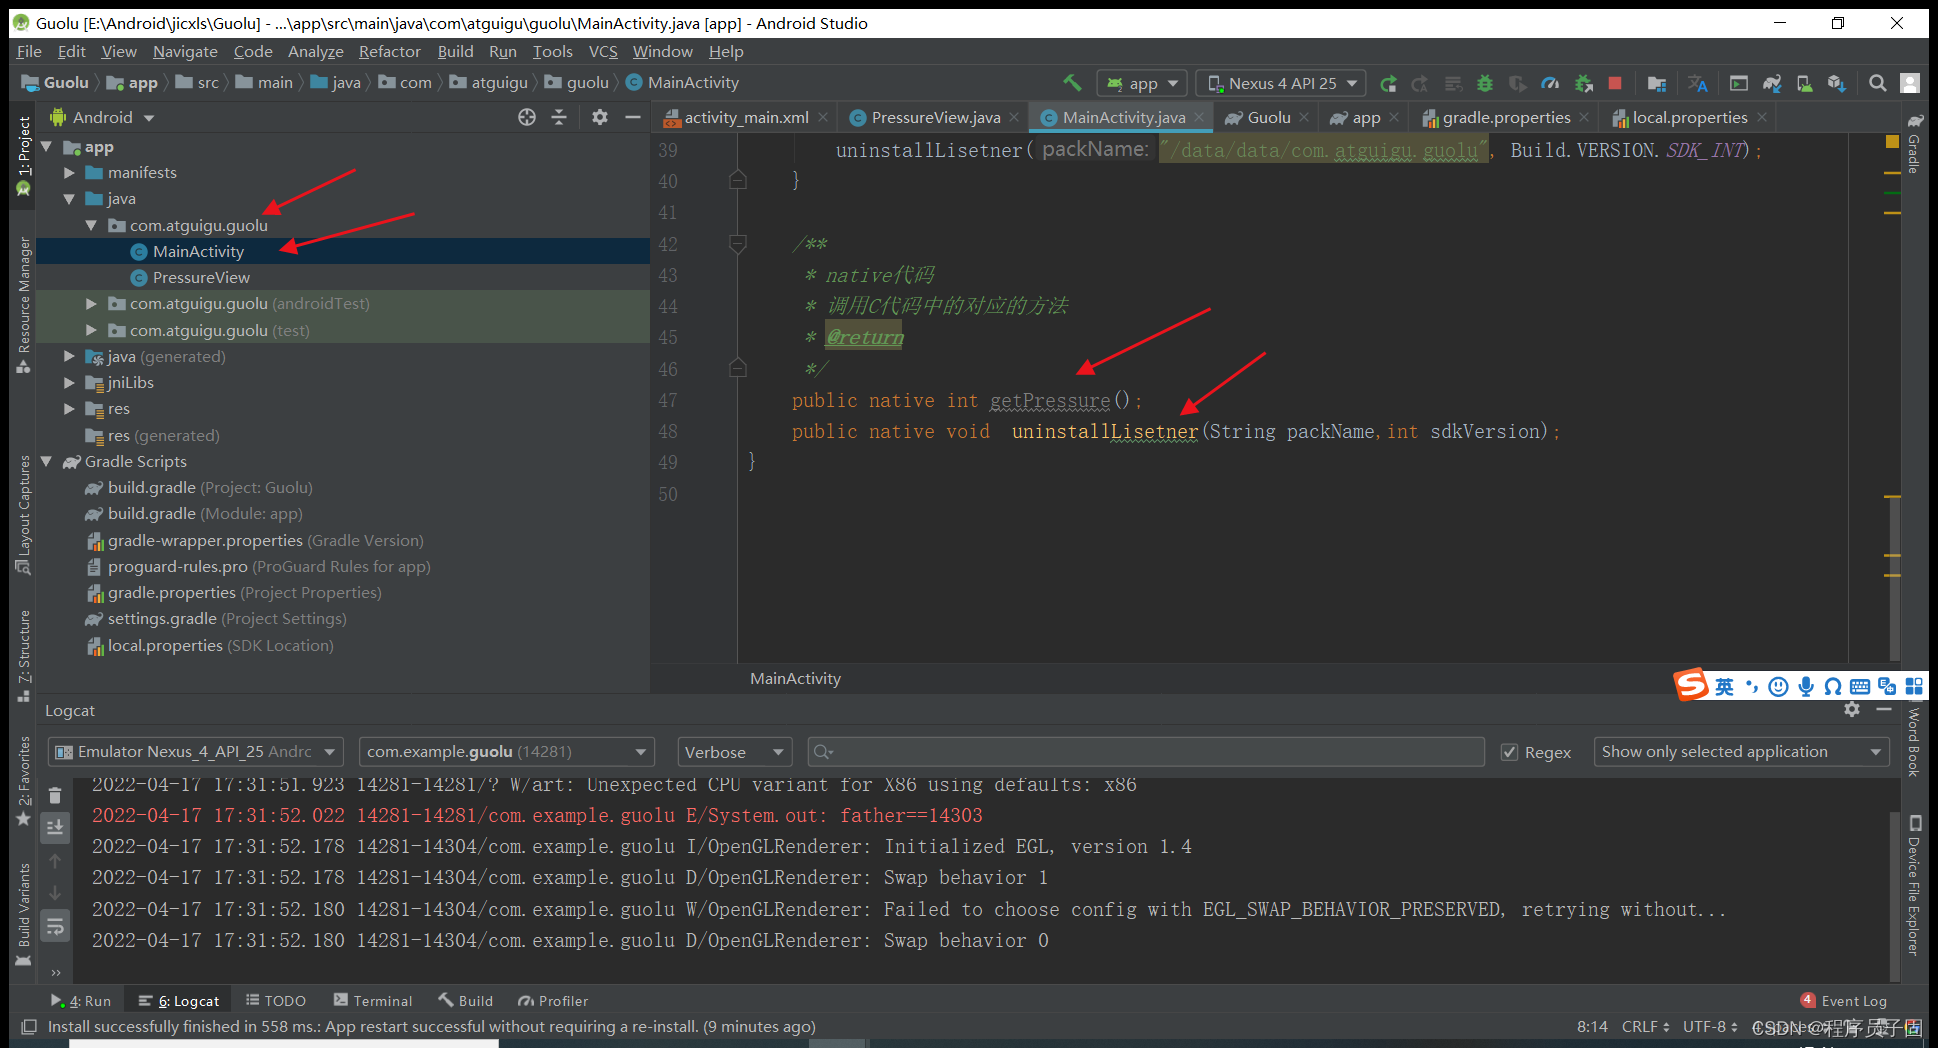Open the Nexus 4 API 25 device dropdown
The height and width of the screenshot is (1048, 1938).
click(1281, 83)
